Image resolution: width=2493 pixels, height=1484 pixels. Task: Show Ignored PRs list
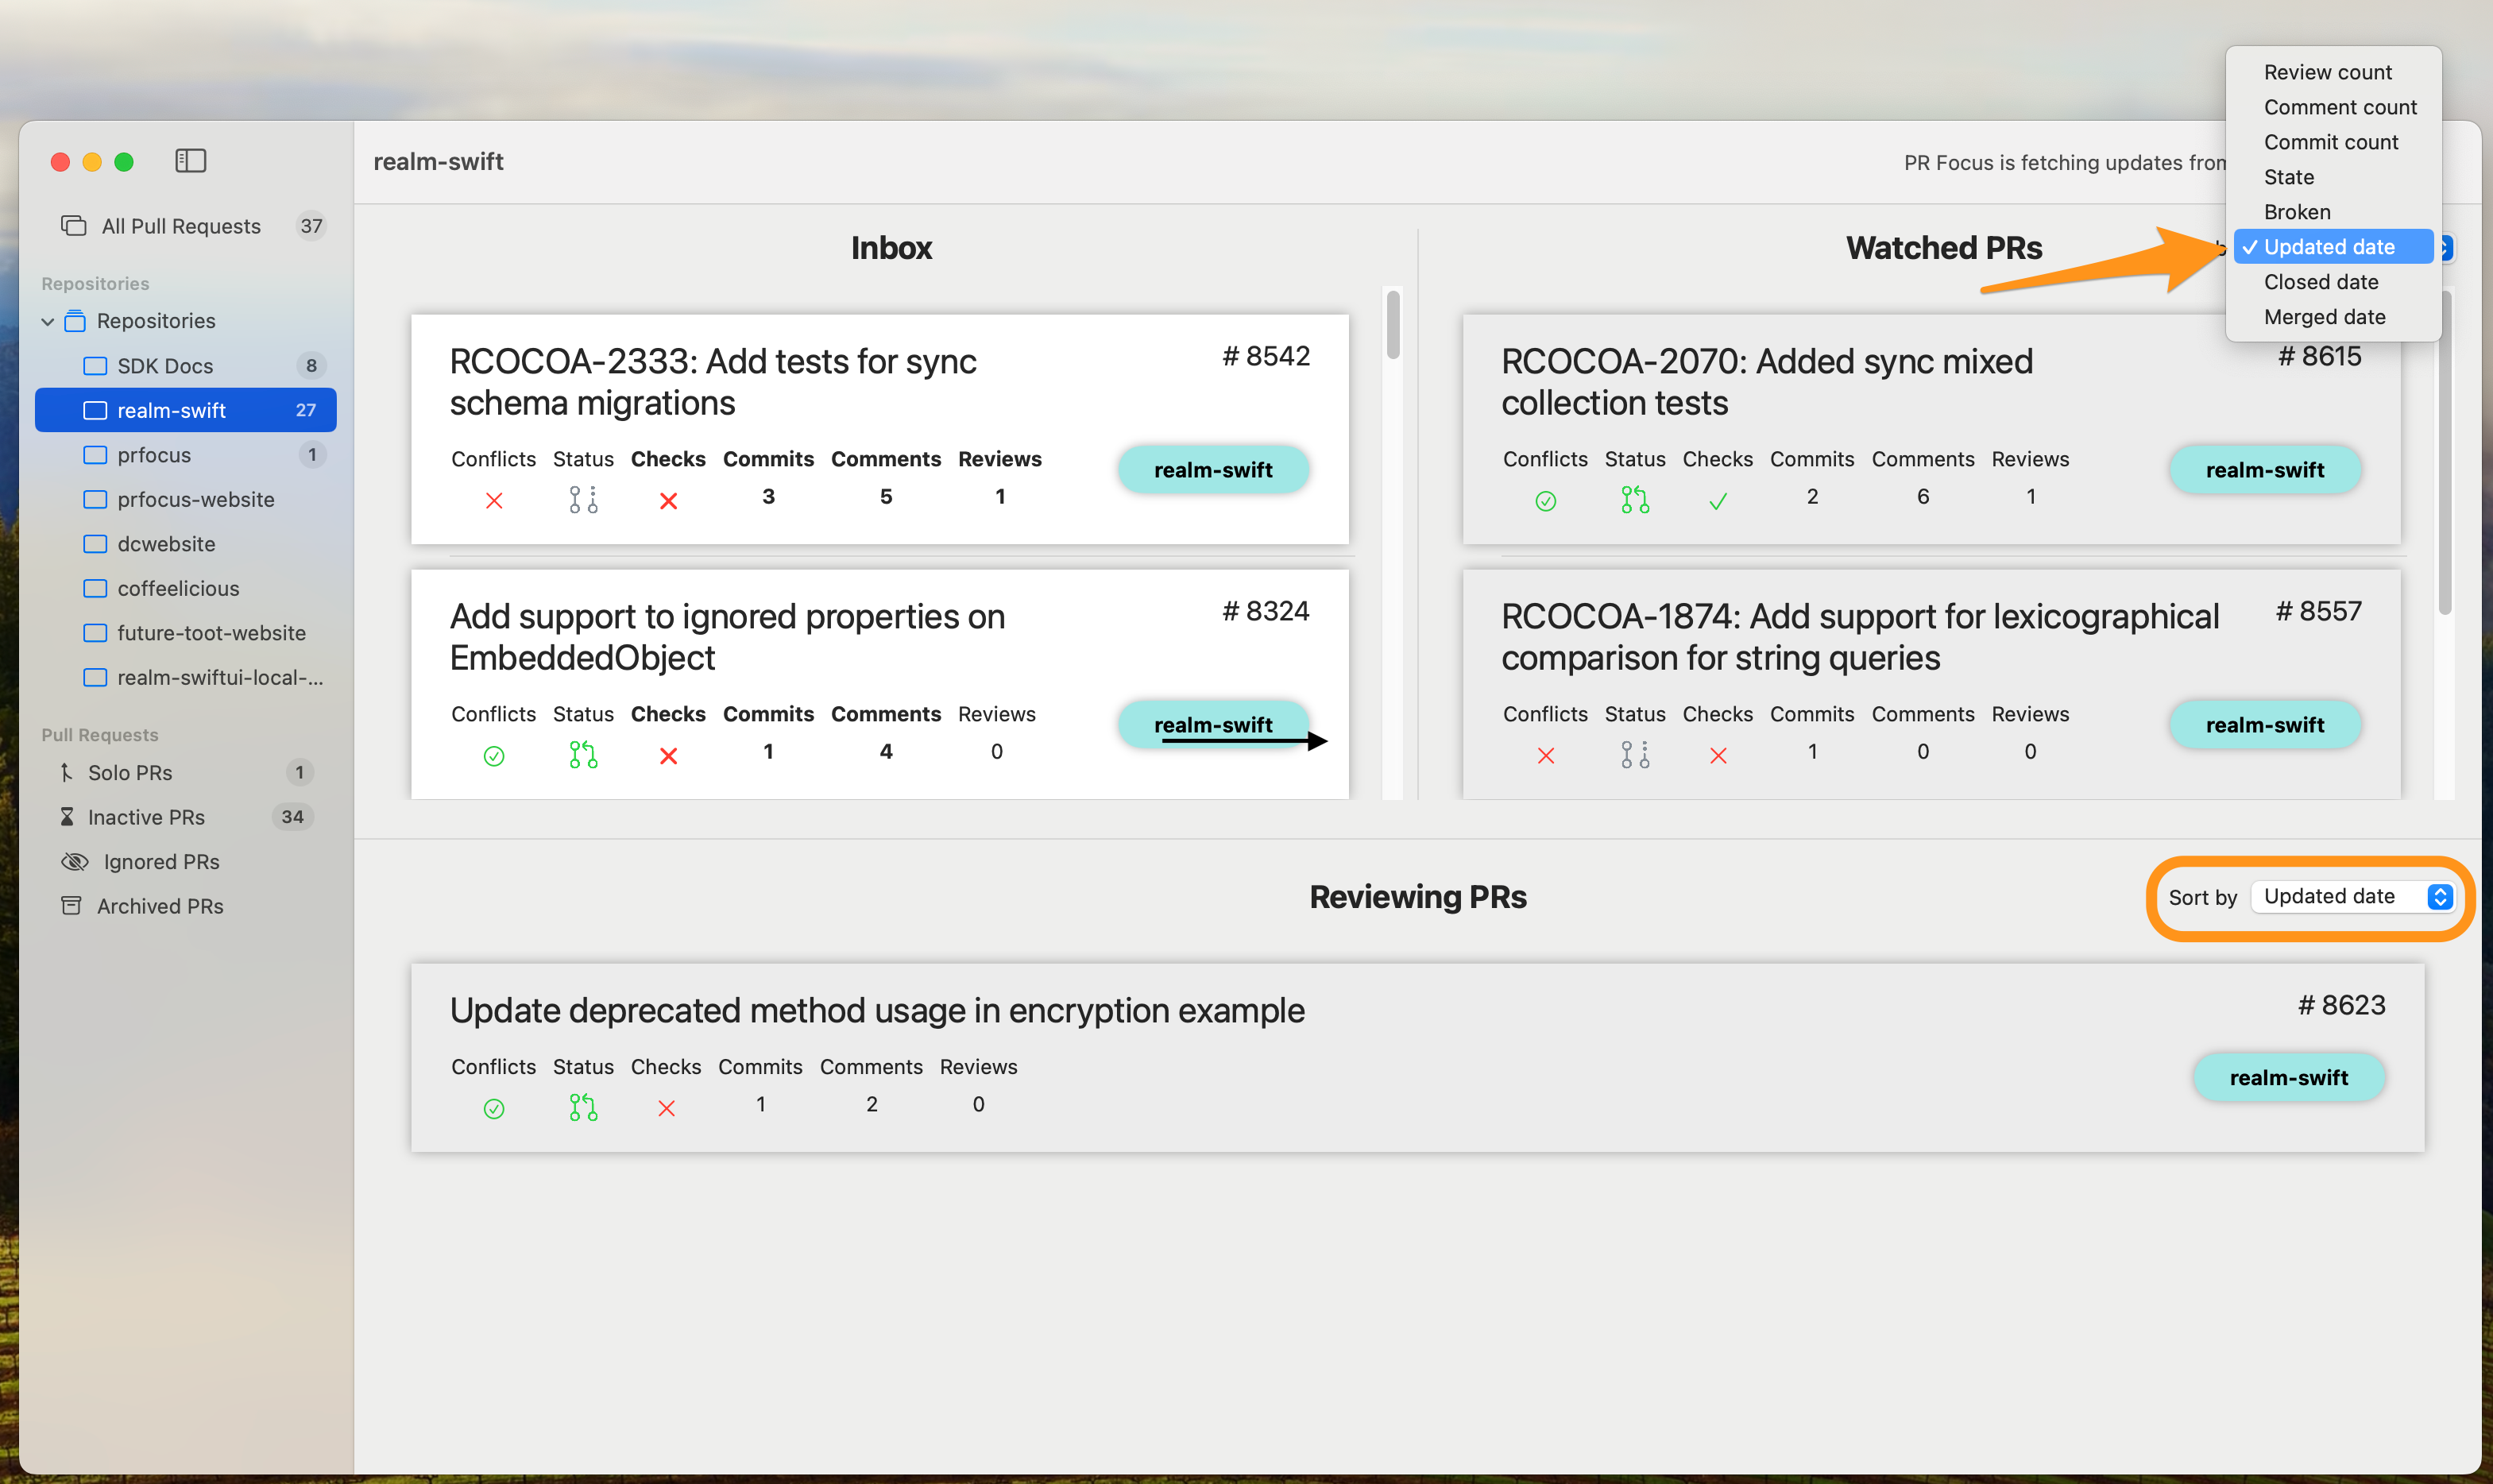(186, 861)
